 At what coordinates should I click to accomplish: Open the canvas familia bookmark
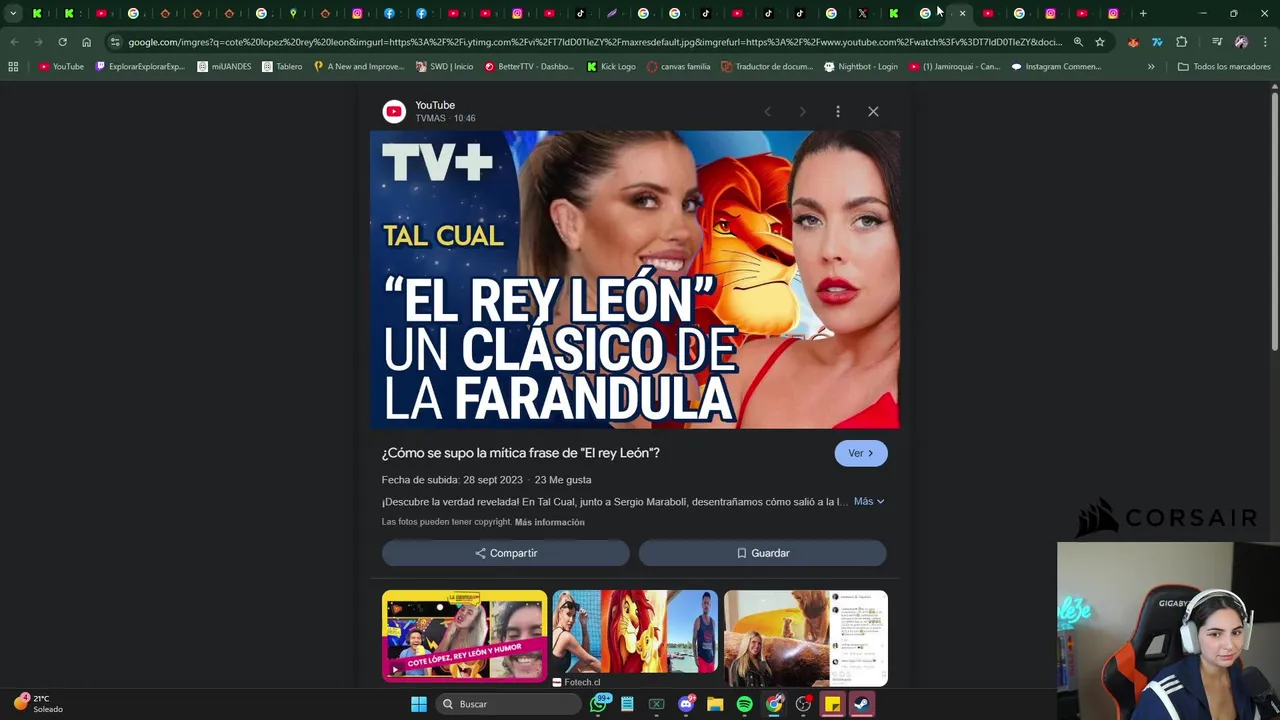click(679, 66)
